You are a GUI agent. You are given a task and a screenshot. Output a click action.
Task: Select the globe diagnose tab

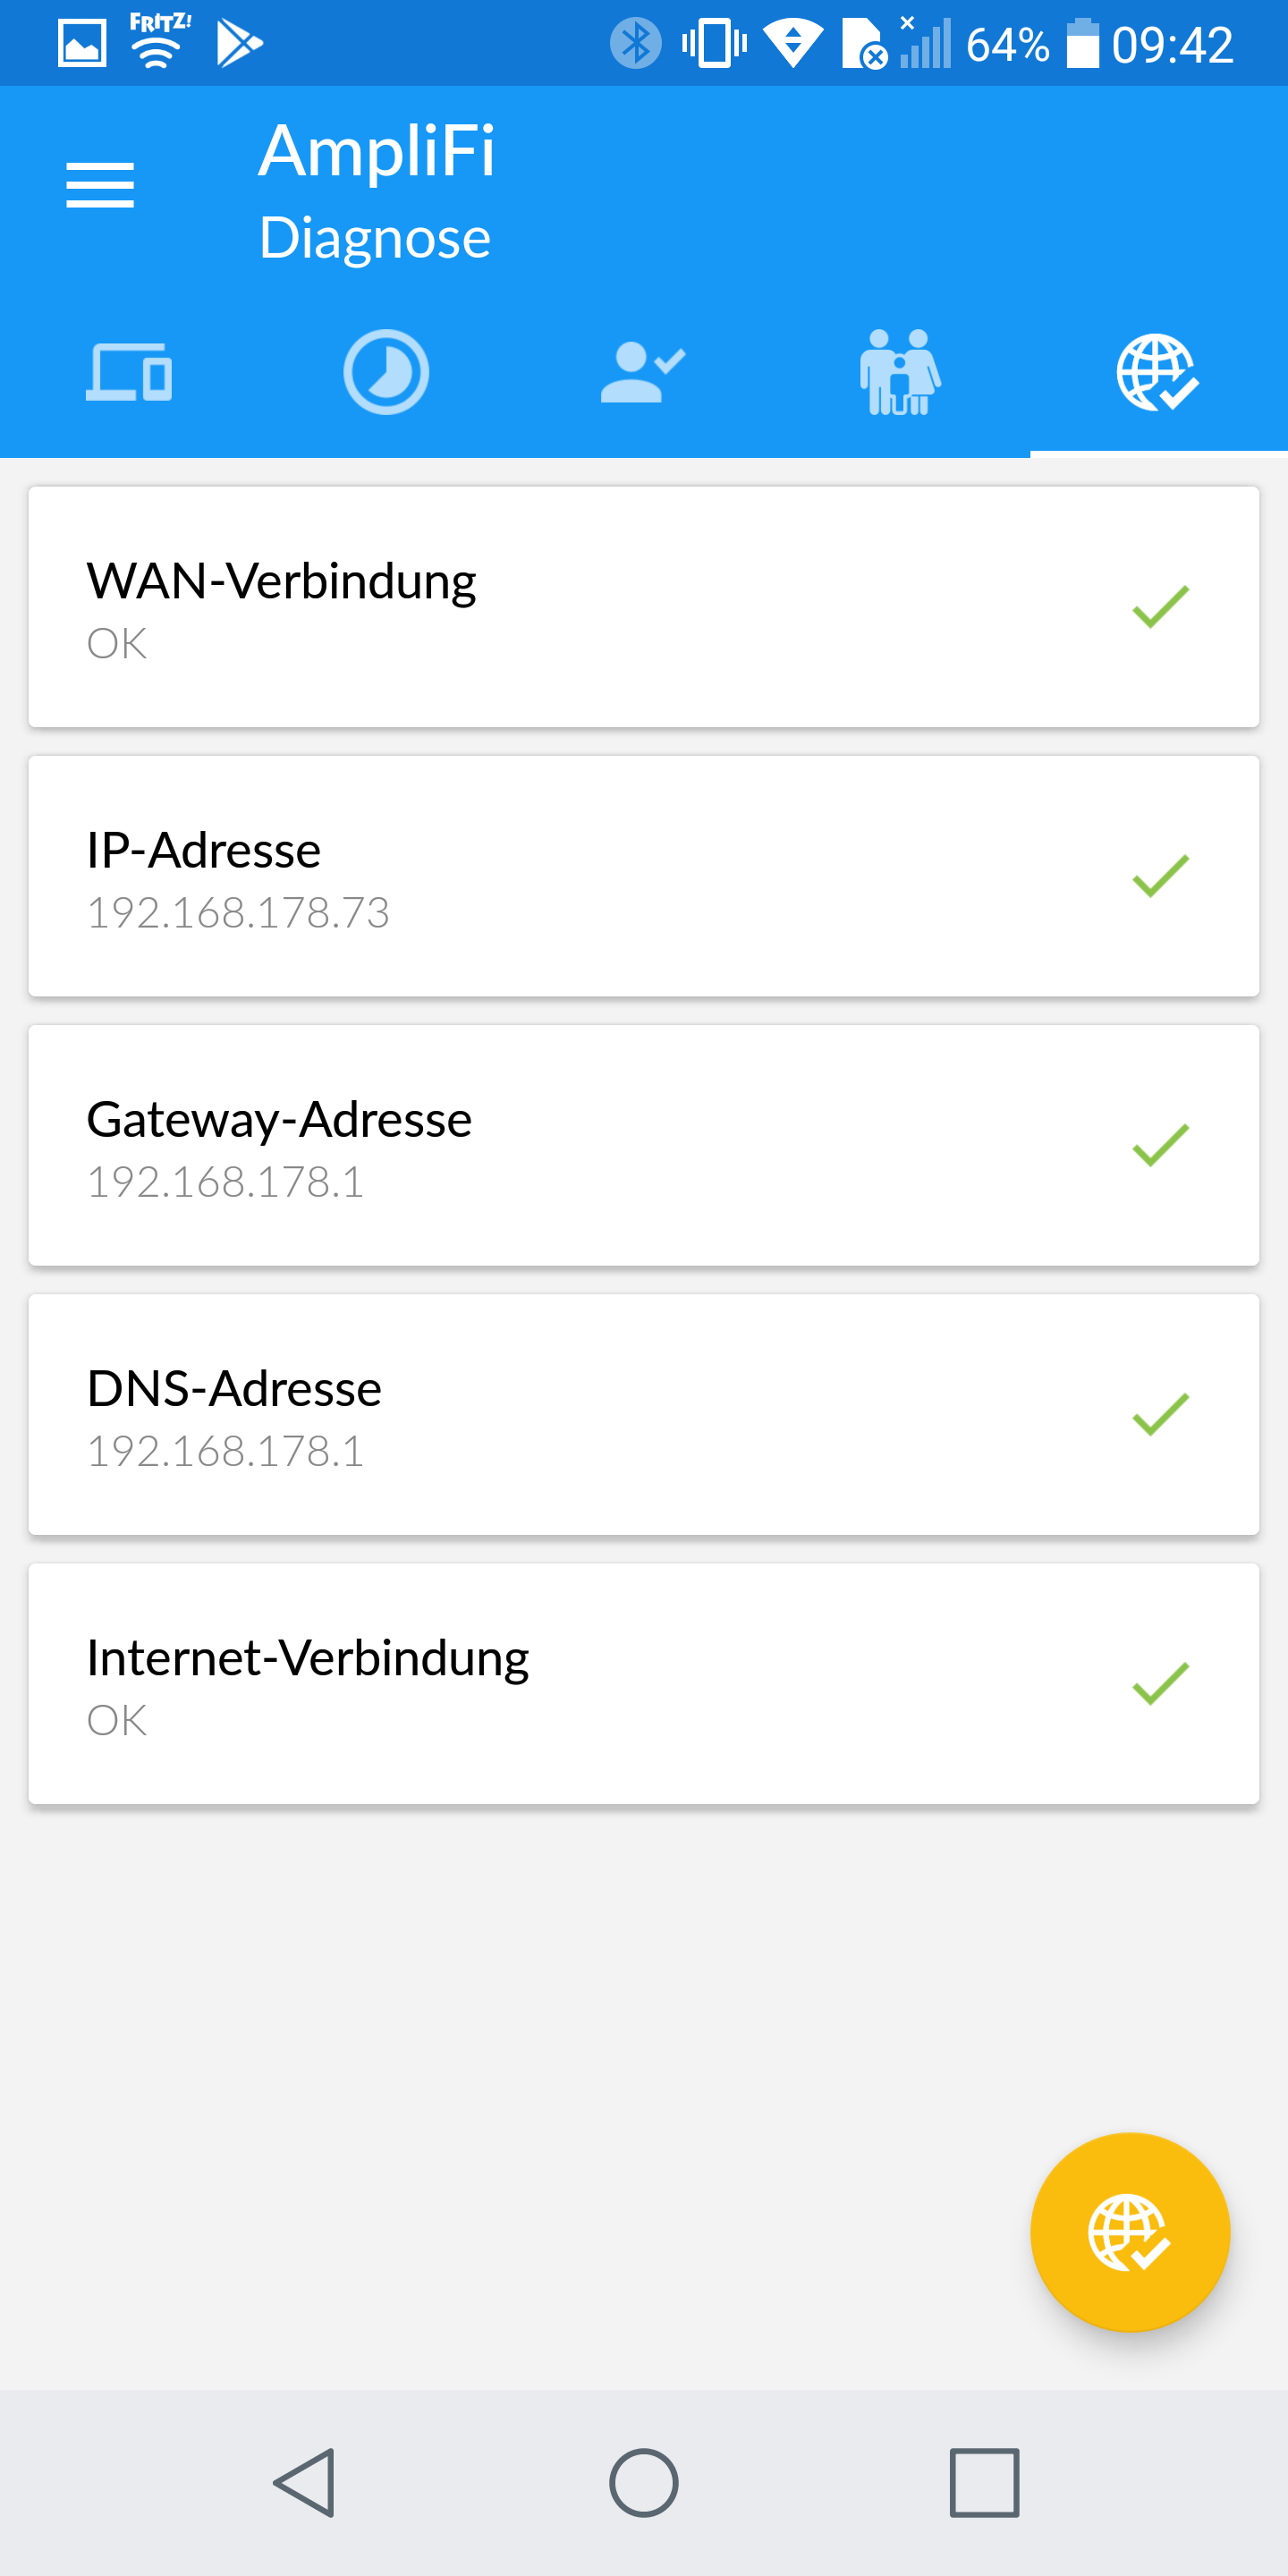(1157, 372)
